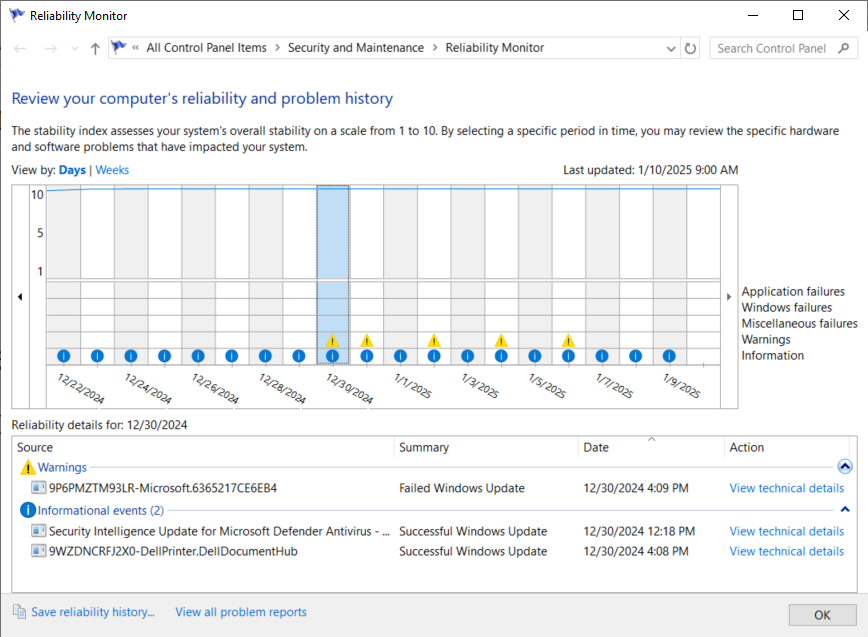This screenshot has height=637, width=868.
Task: View technical details for Defender Antivirus update
Action: click(x=787, y=531)
